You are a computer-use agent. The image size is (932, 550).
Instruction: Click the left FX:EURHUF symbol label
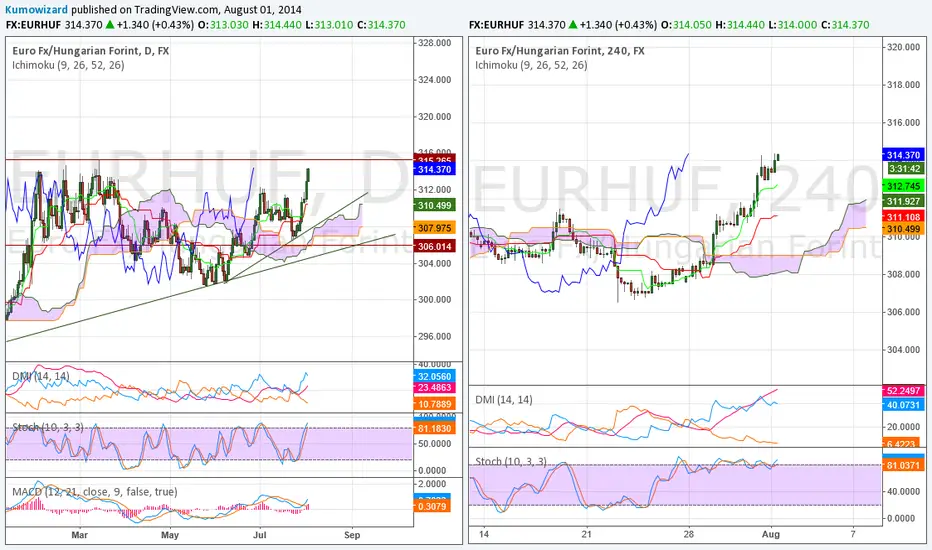33,25
